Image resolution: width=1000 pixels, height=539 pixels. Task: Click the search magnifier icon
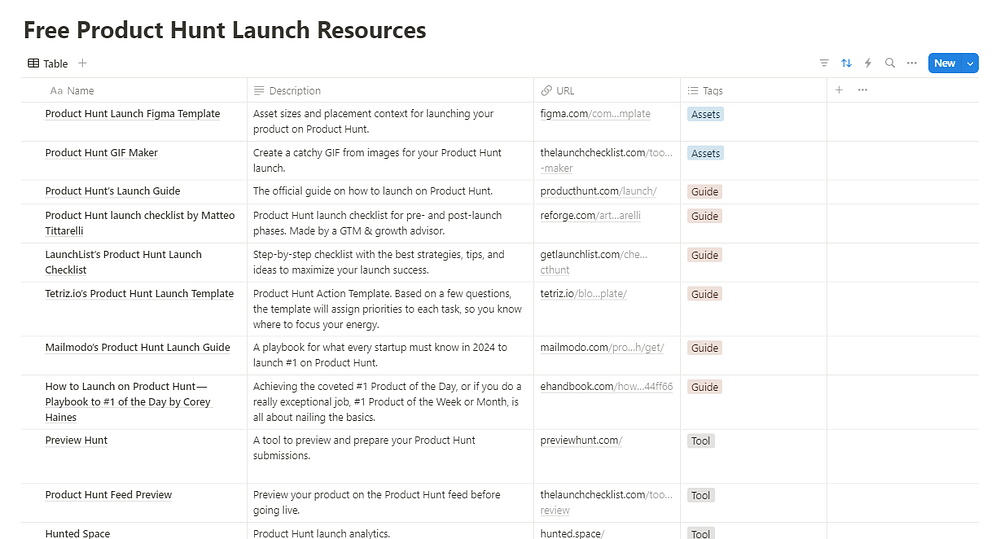890,63
